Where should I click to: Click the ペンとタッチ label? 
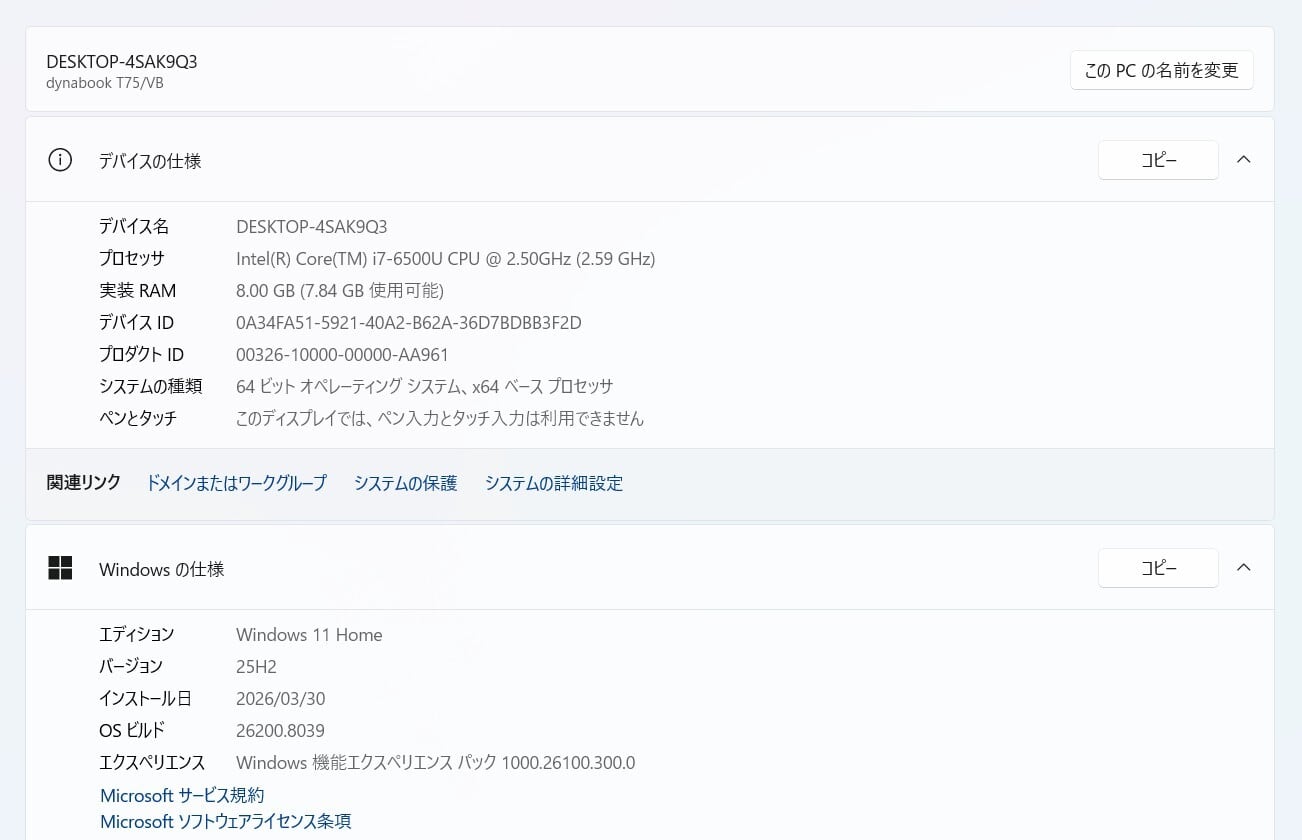(137, 418)
